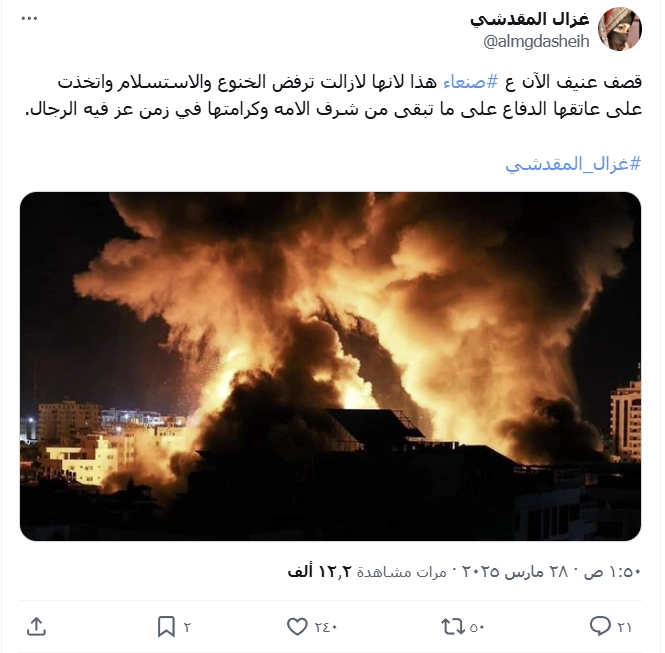The height and width of the screenshot is (653, 665).
Task: Bookmark this tweet with the bookmark icon
Action: pyautogui.click(x=166, y=626)
